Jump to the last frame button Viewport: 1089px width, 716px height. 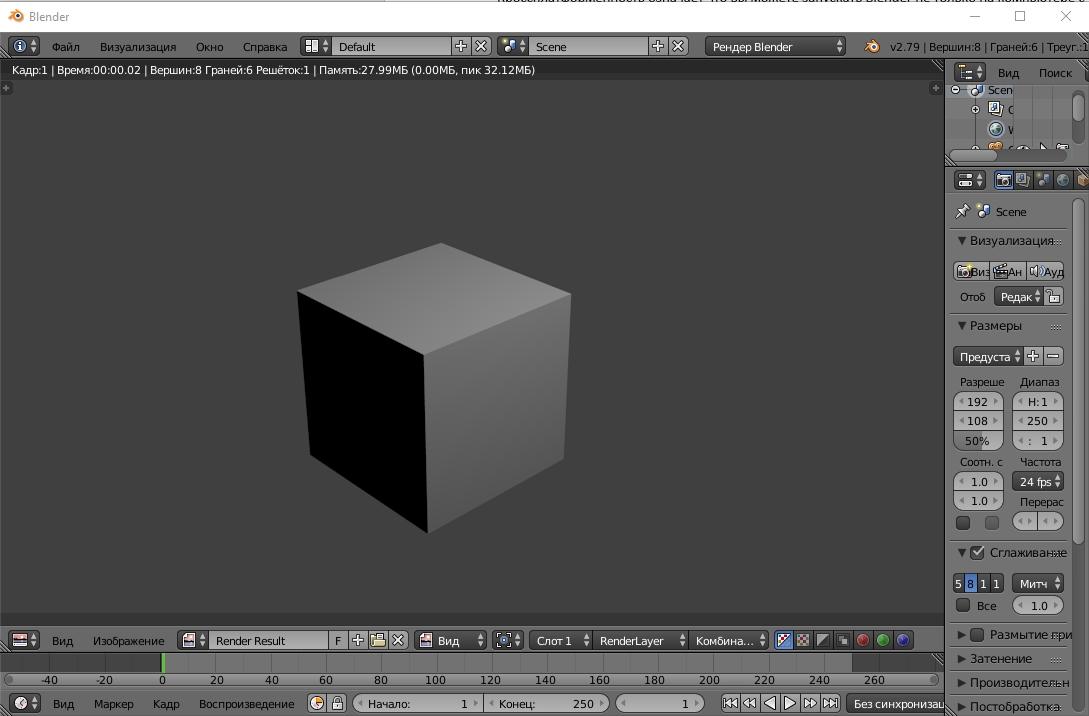click(x=830, y=704)
